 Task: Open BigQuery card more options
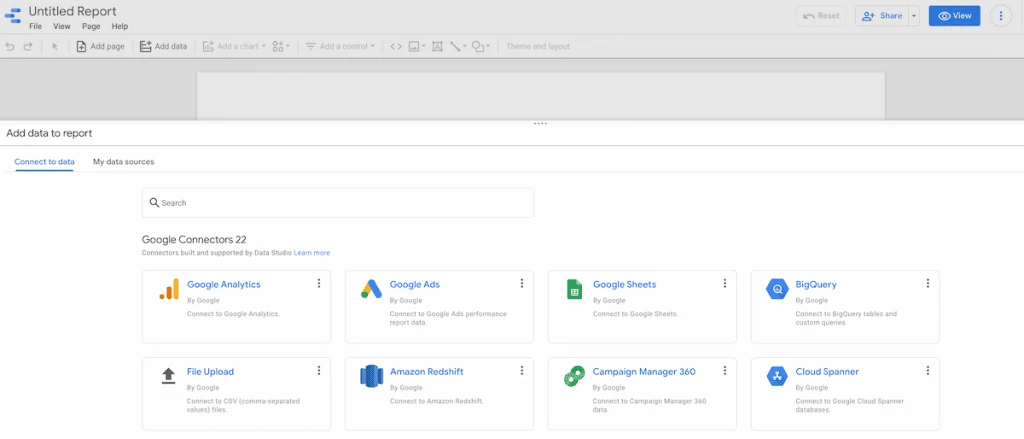(x=928, y=283)
